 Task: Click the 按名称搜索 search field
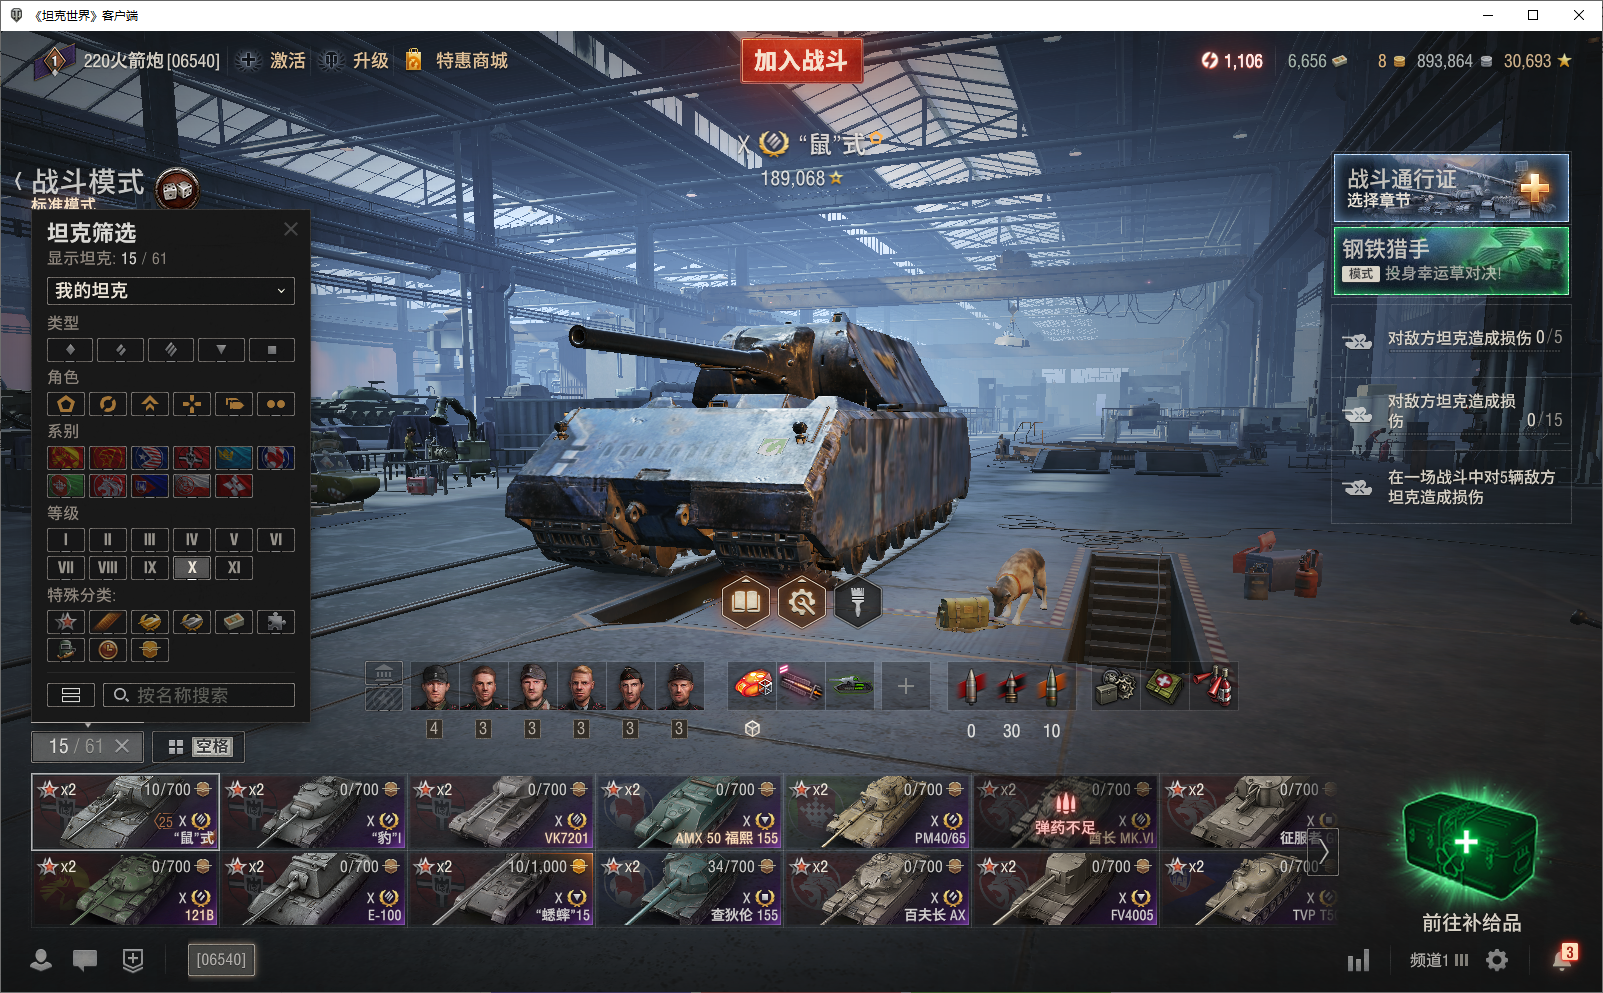[x=199, y=695]
